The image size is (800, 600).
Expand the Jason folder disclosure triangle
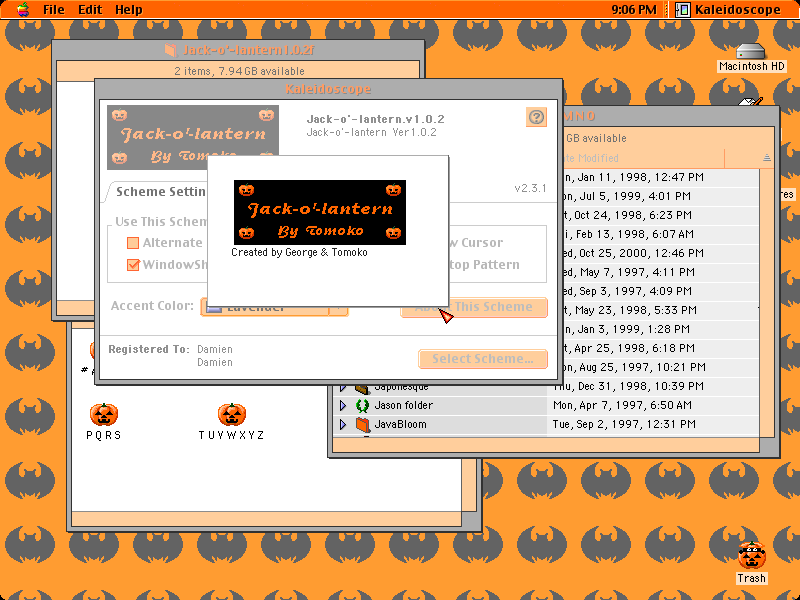click(343, 406)
